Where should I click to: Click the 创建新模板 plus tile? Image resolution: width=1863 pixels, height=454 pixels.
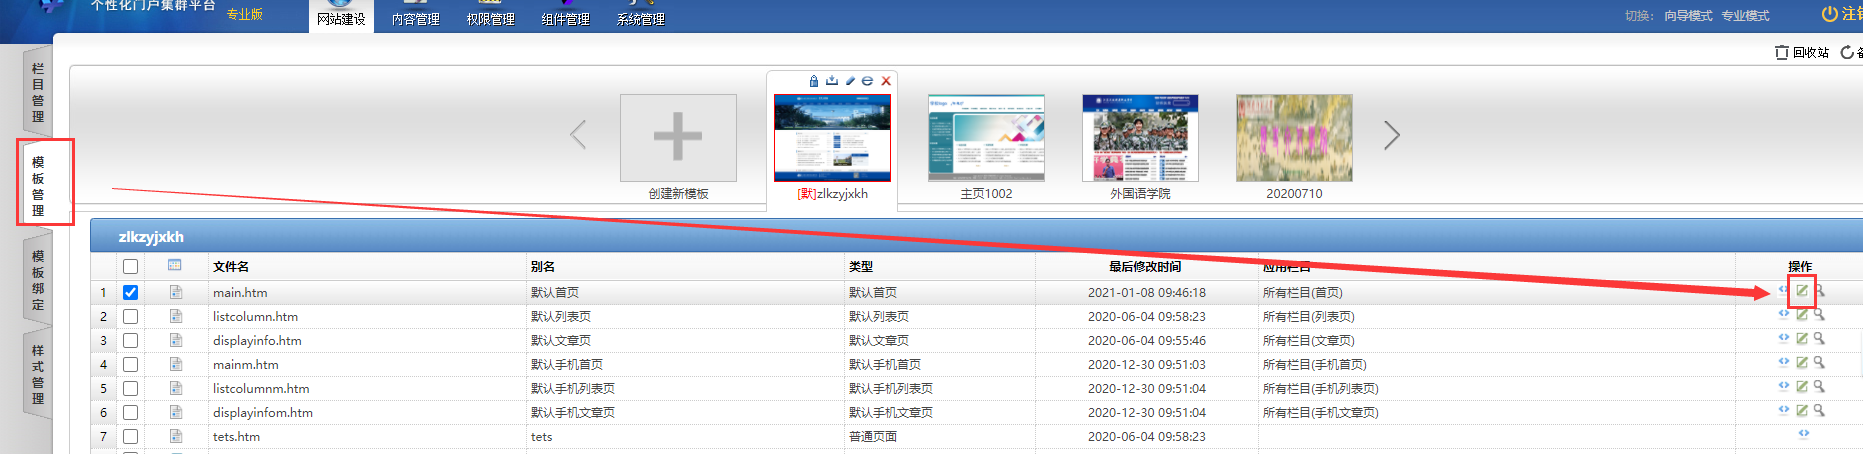click(x=678, y=138)
